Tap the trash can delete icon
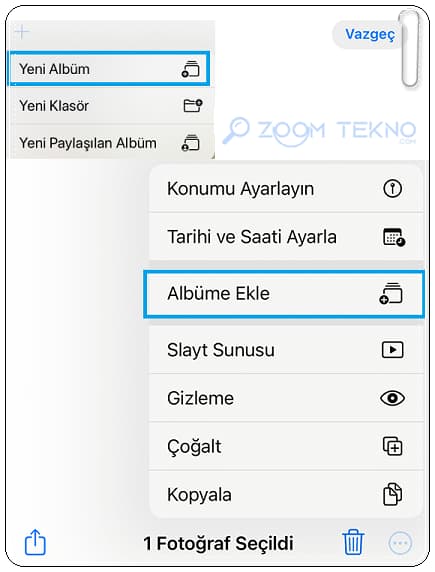Viewport: 435px width, 572px height. click(353, 542)
